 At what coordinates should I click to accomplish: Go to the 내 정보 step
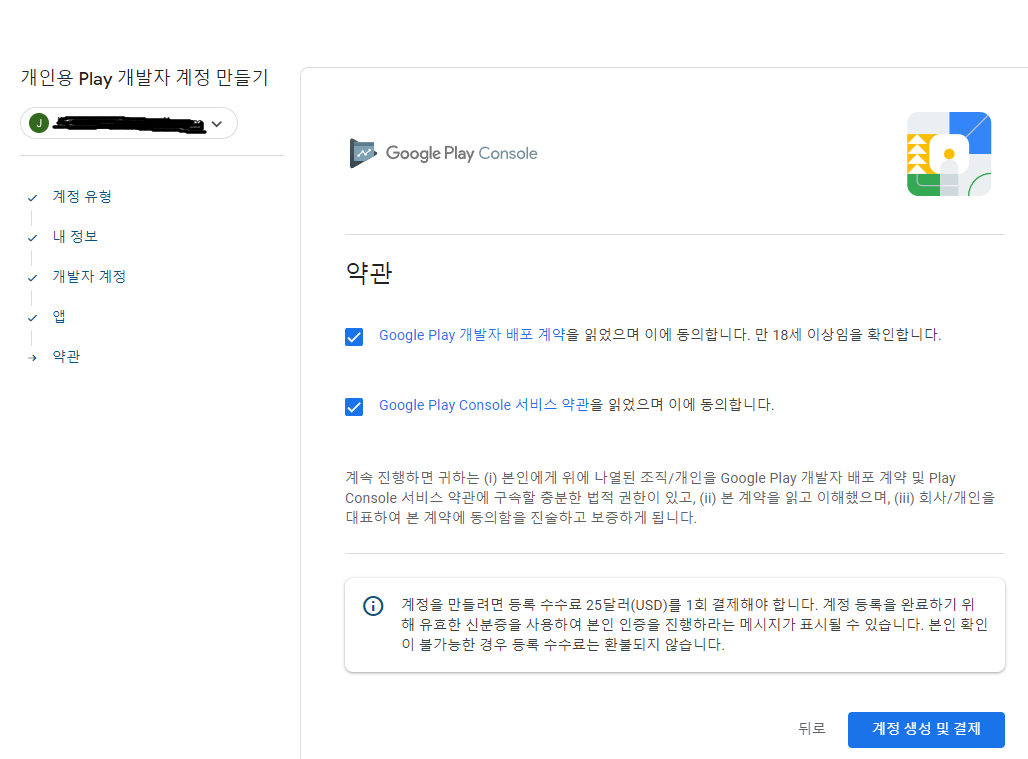coord(75,237)
